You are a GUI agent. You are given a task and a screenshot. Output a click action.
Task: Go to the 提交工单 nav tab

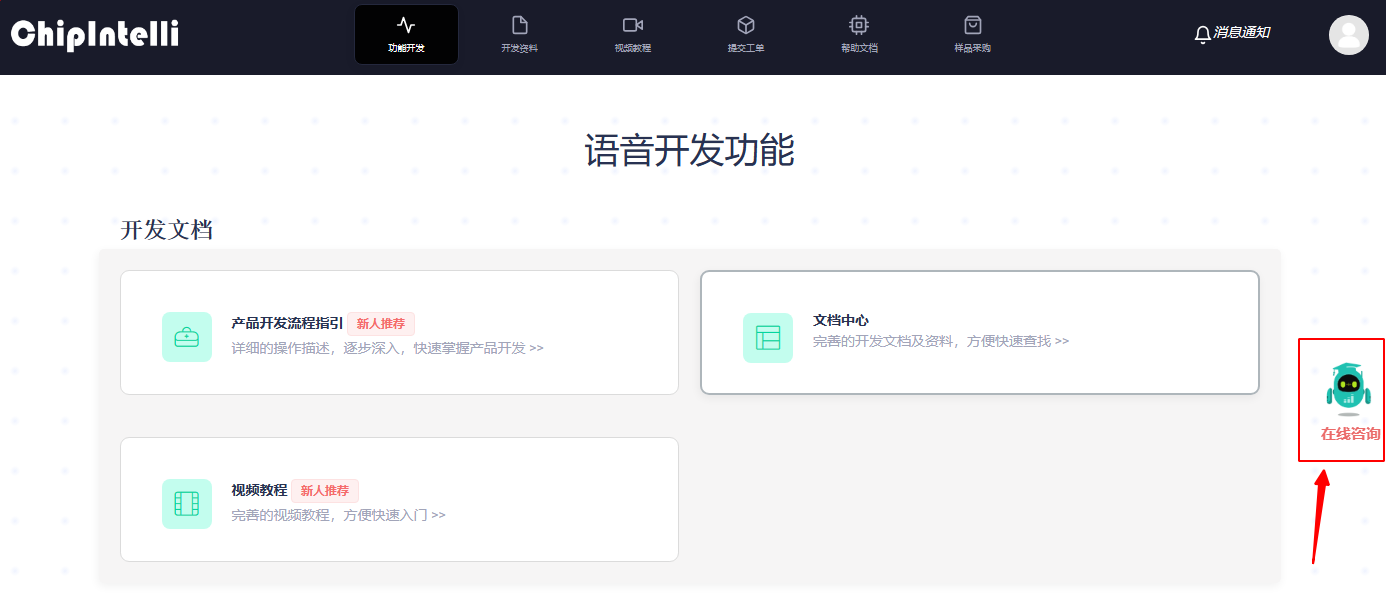click(x=745, y=34)
